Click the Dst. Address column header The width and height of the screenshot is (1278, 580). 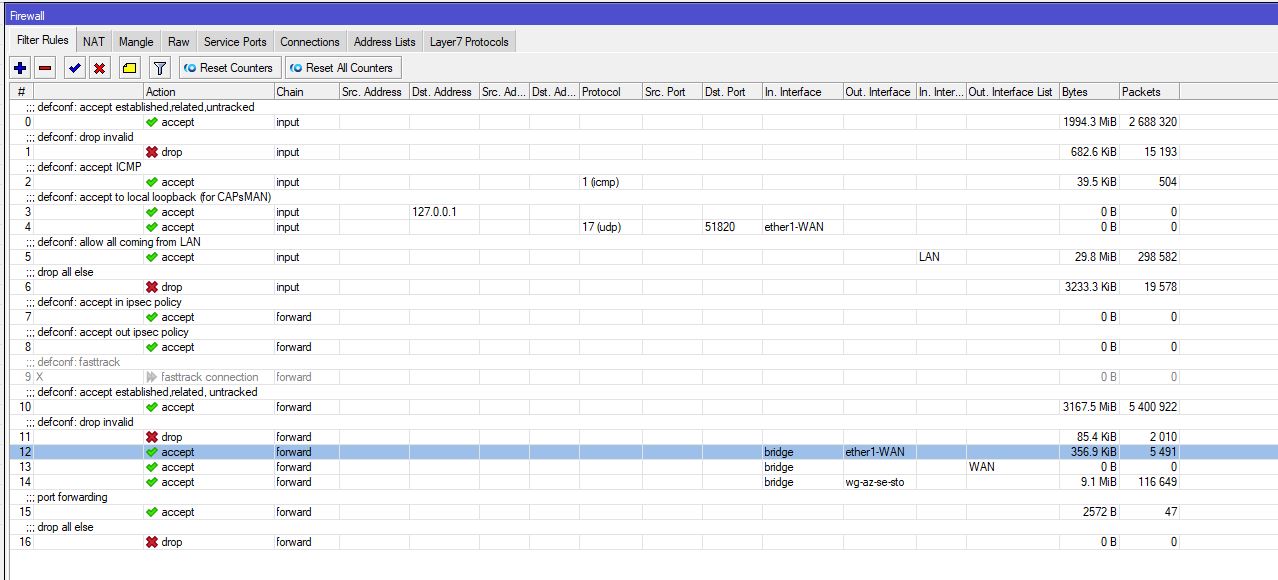[x=444, y=92]
